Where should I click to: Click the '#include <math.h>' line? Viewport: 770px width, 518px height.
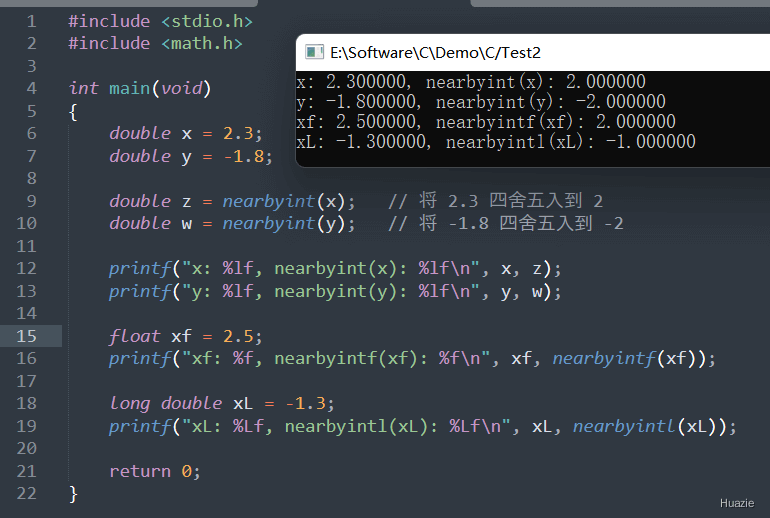coord(156,44)
